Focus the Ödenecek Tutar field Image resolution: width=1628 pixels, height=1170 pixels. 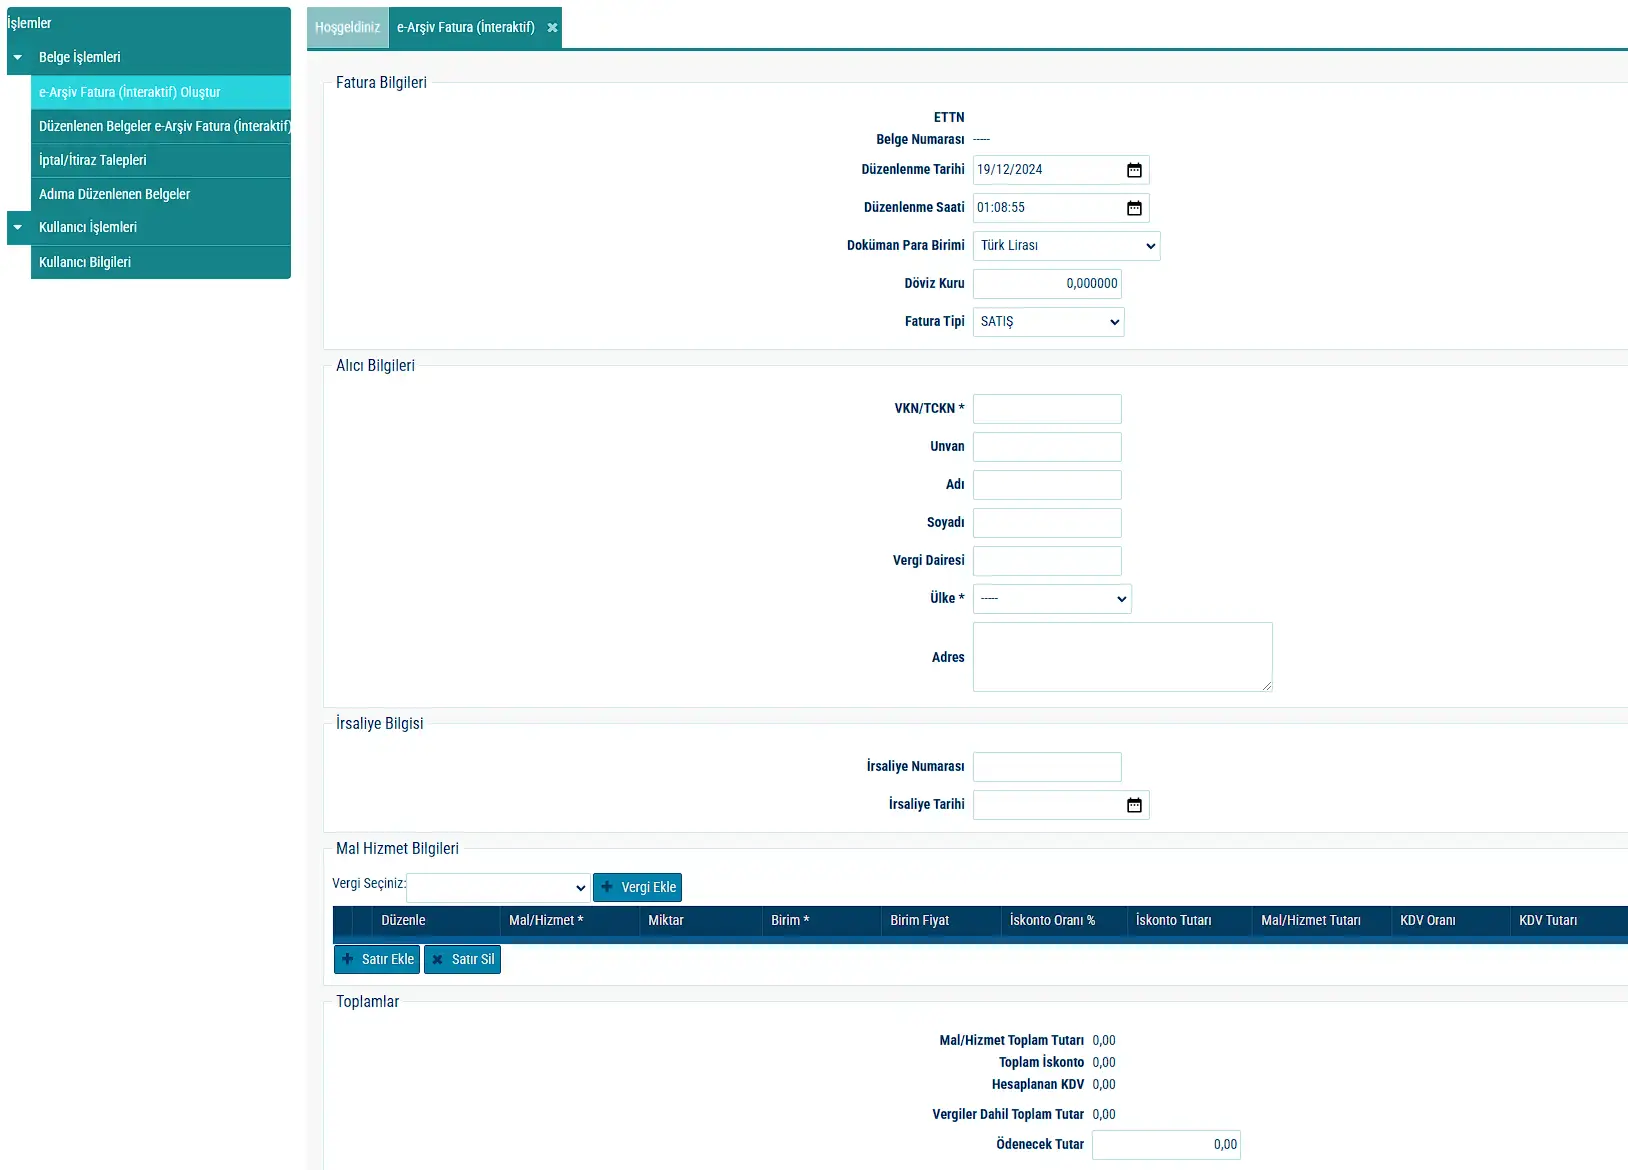(x=1166, y=1145)
